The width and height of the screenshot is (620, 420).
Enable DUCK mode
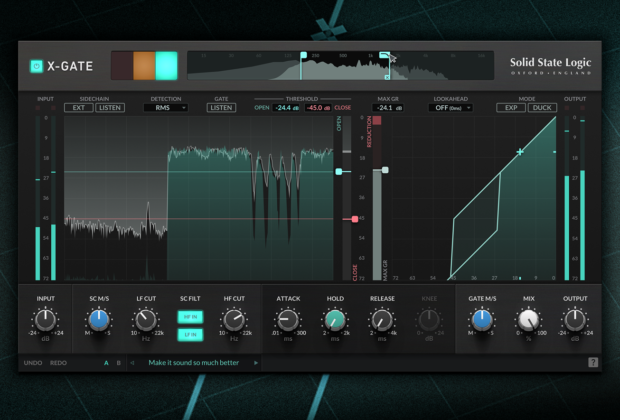542,108
